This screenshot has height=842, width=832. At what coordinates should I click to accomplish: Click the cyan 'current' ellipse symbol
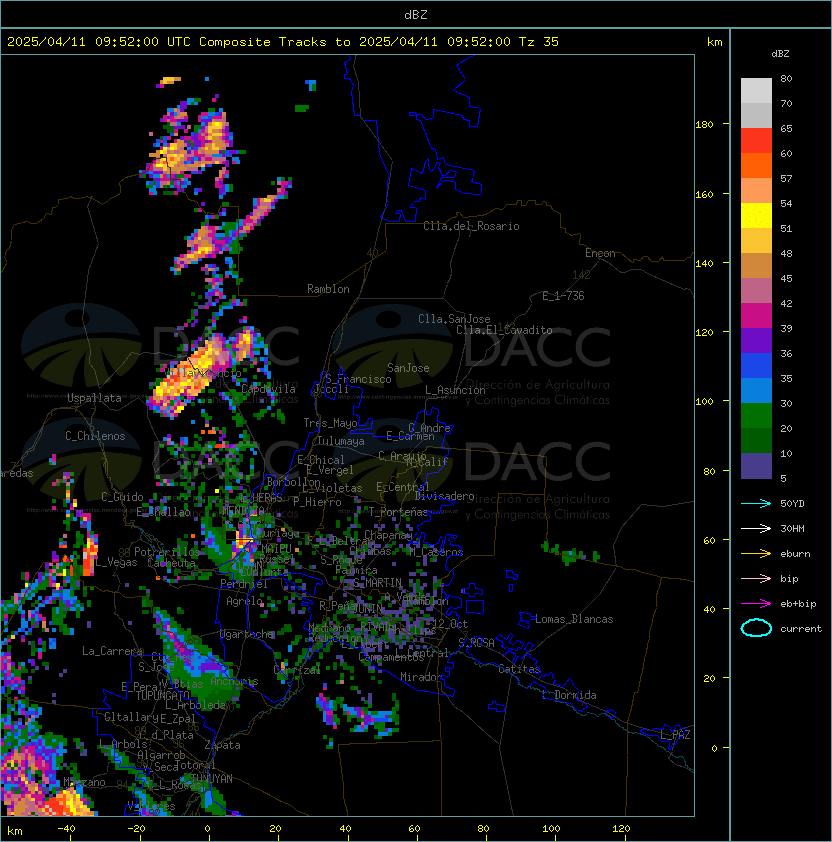(756, 628)
